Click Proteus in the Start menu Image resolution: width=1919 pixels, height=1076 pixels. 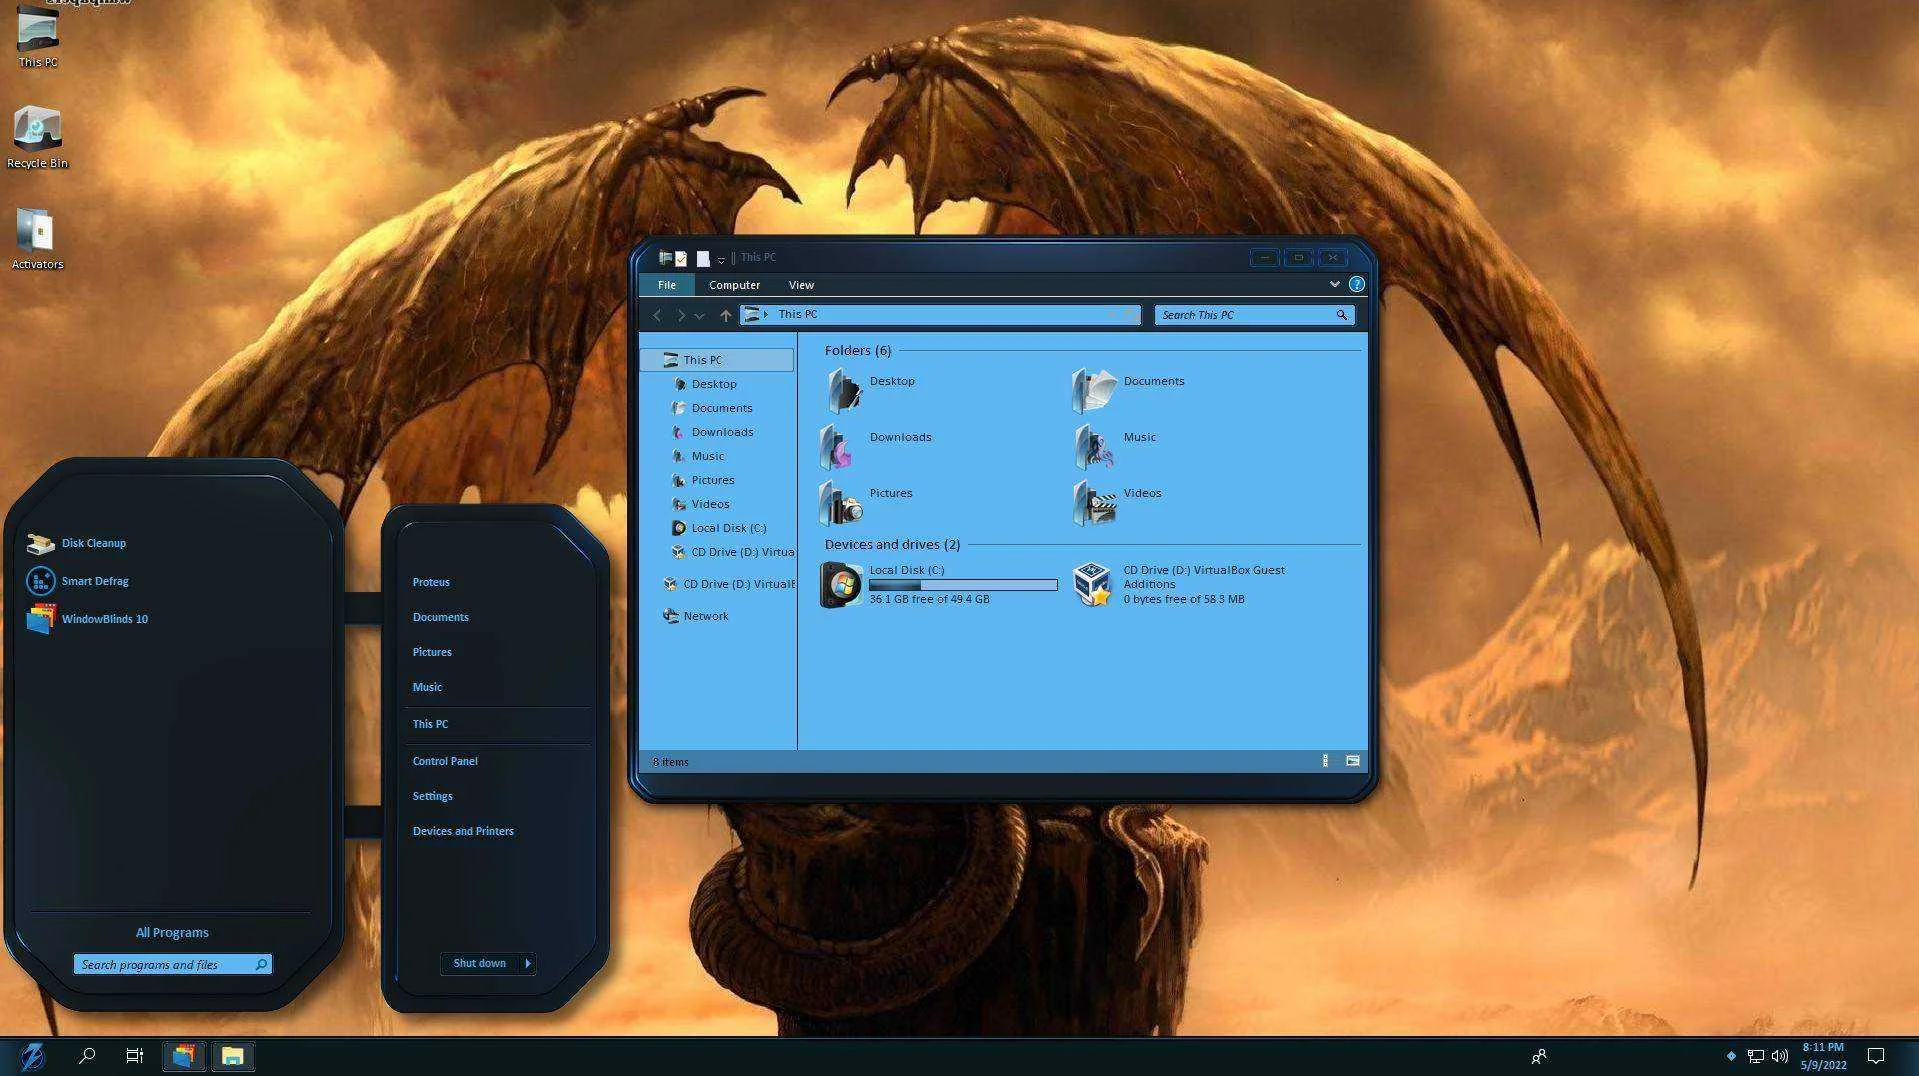click(x=431, y=582)
